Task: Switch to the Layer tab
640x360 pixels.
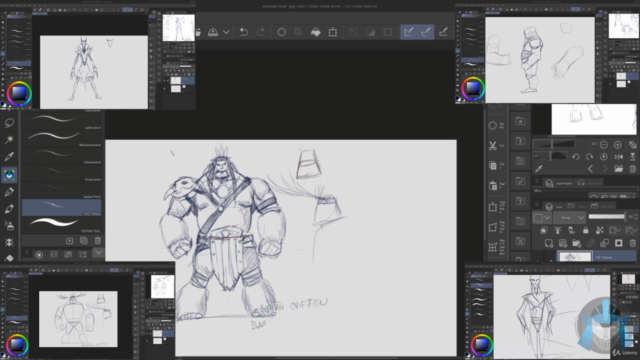Action: pyautogui.click(x=553, y=207)
